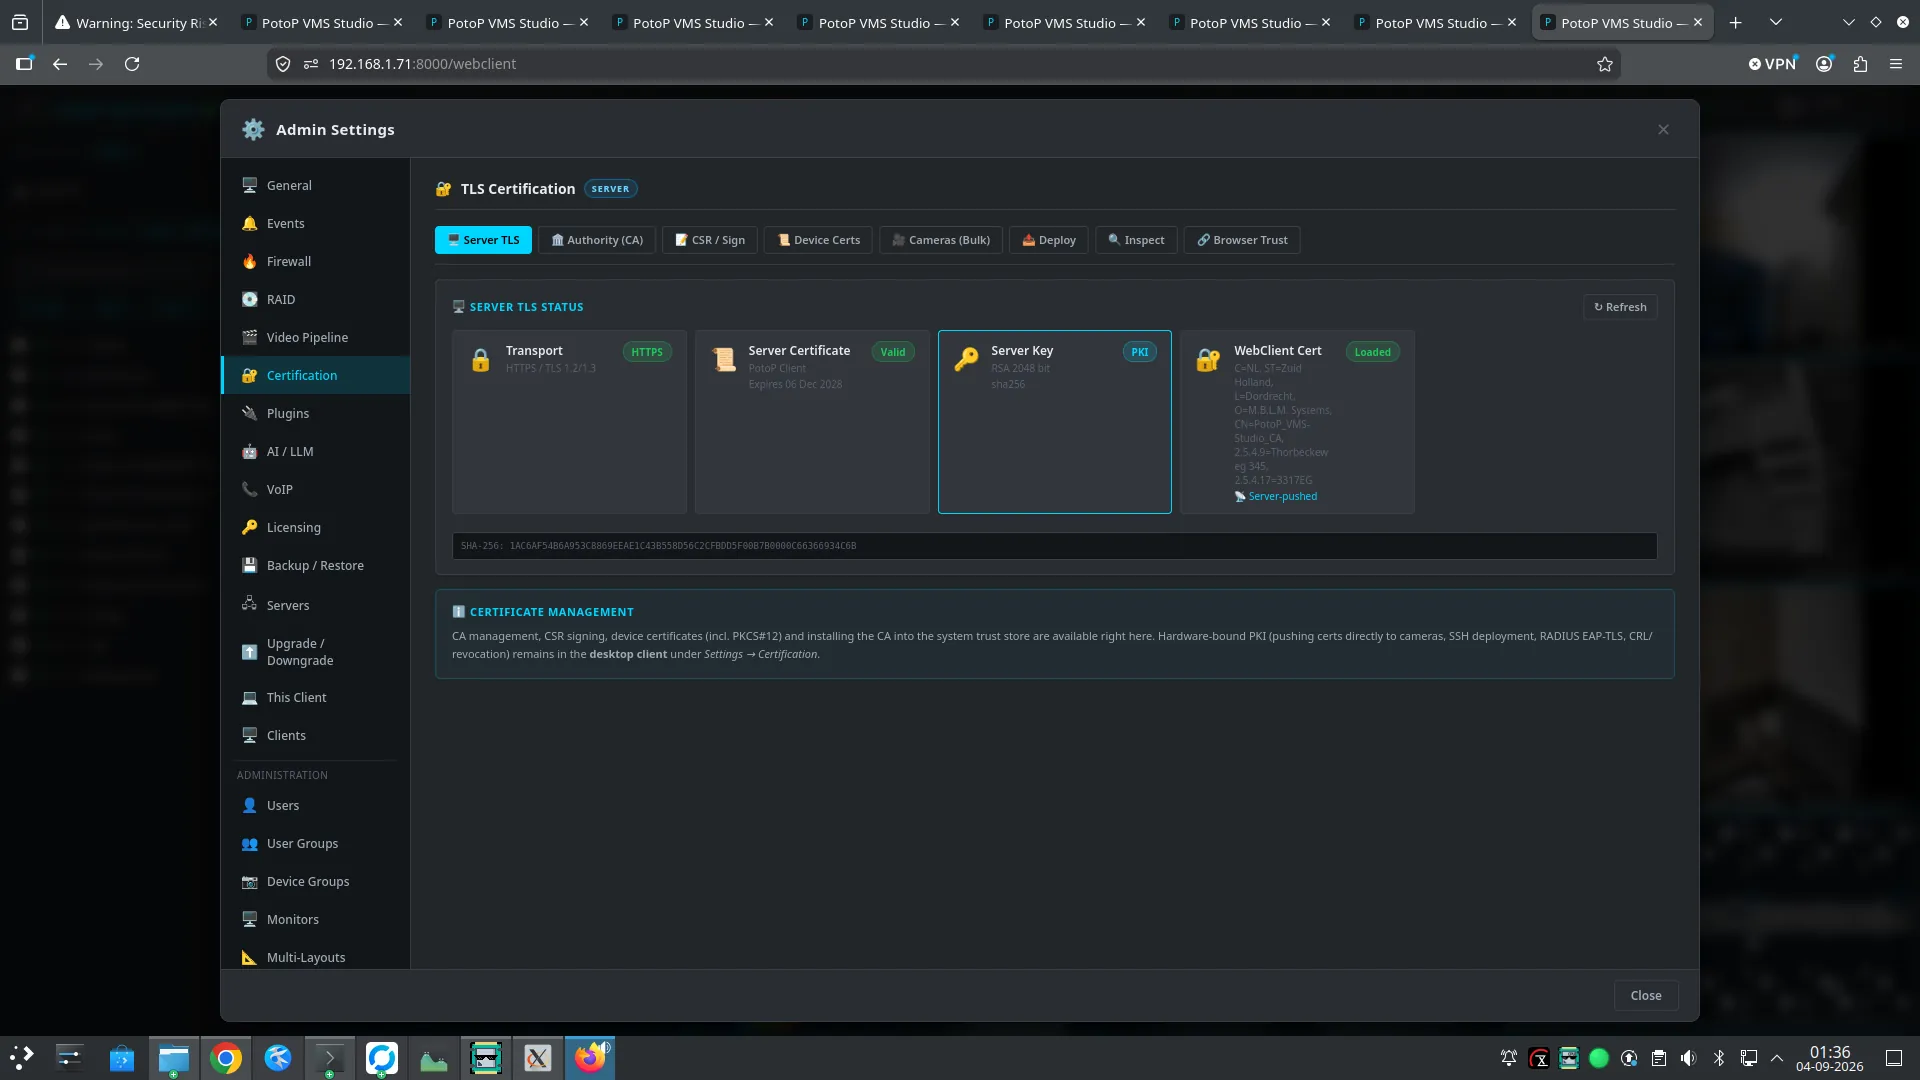Close the Admin Settings dialog with X
Image resolution: width=1920 pixels, height=1080 pixels.
1663,130
